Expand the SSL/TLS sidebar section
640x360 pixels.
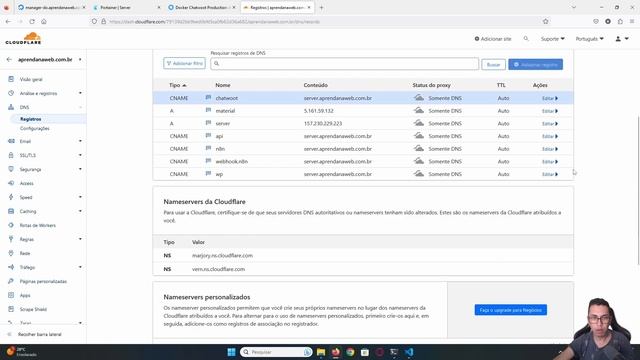[80, 155]
